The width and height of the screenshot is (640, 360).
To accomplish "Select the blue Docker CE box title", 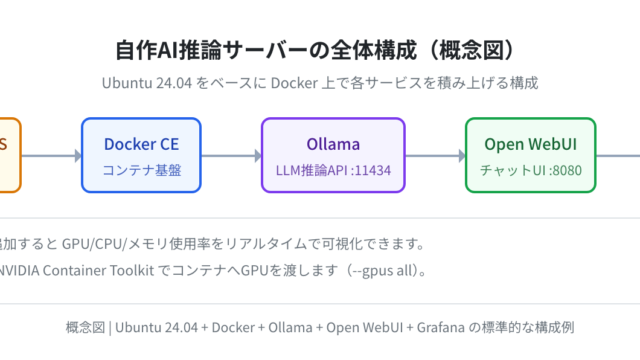I will point(141,144).
